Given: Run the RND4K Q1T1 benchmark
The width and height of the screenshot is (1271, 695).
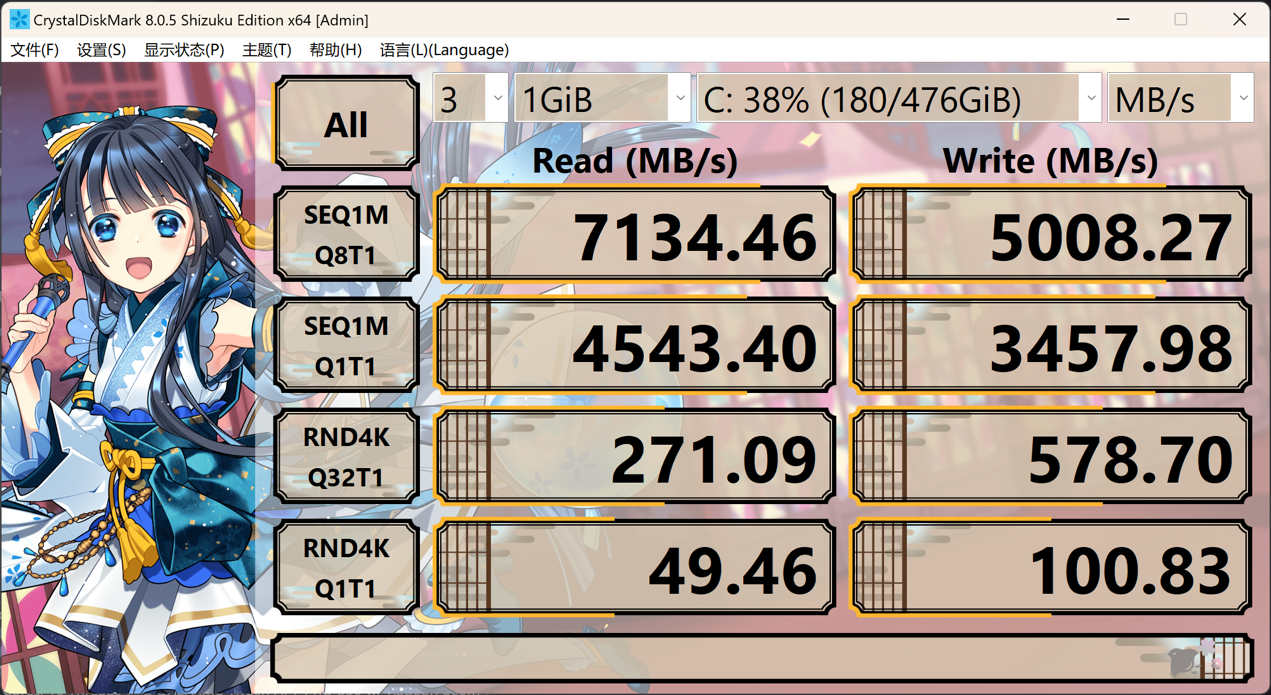Looking at the screenshot, I should 346,568.
